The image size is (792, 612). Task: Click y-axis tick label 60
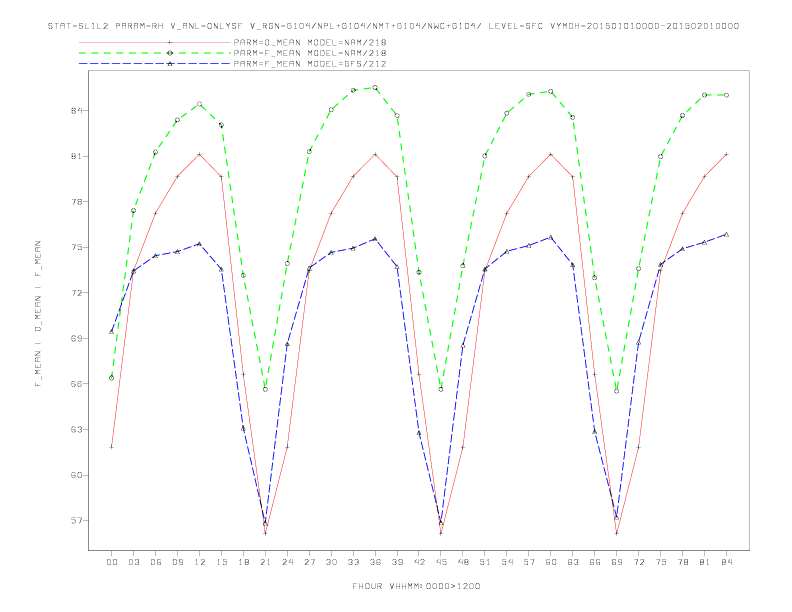tap(77, 475)
